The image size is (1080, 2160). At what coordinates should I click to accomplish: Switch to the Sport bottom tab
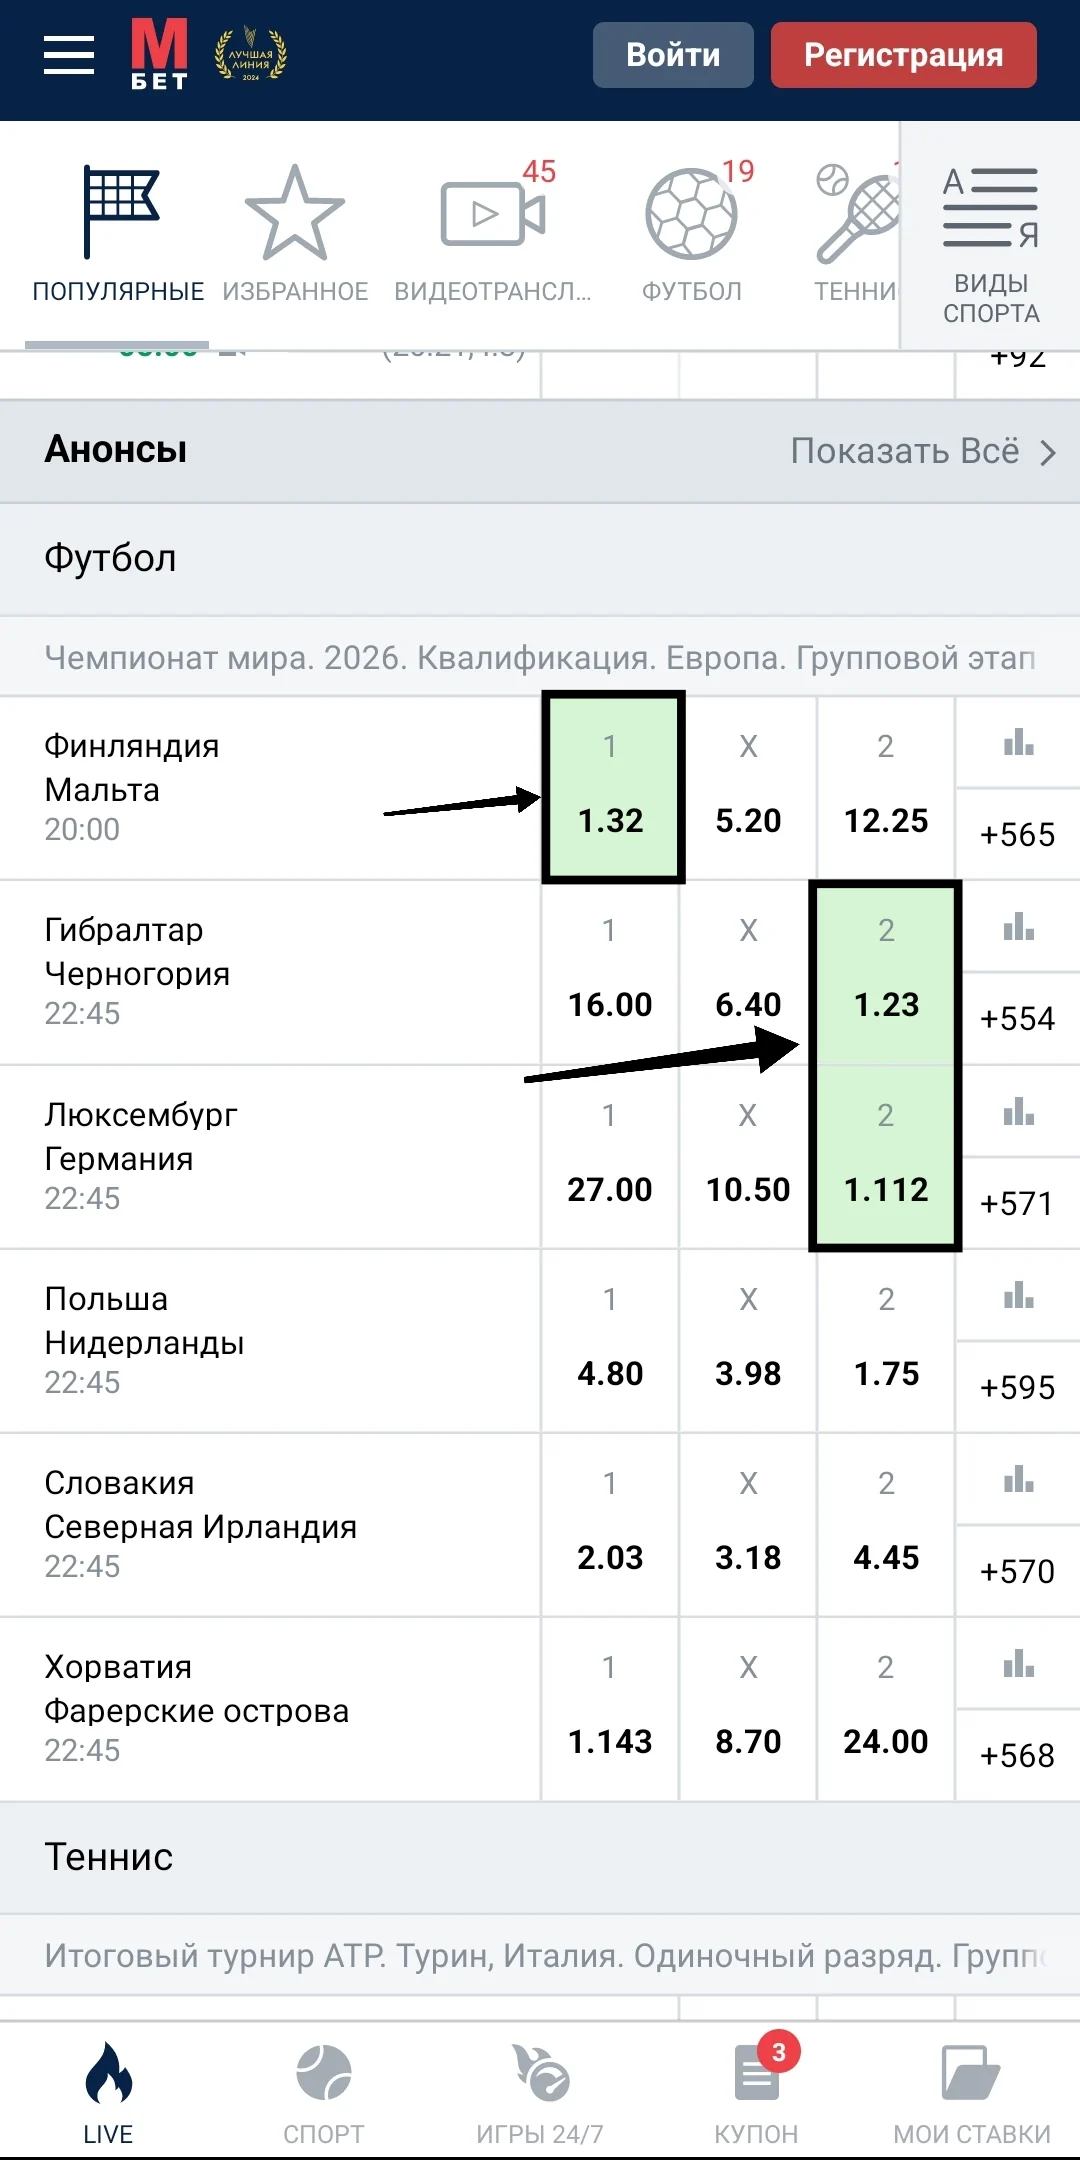(x=323, y=2090)
